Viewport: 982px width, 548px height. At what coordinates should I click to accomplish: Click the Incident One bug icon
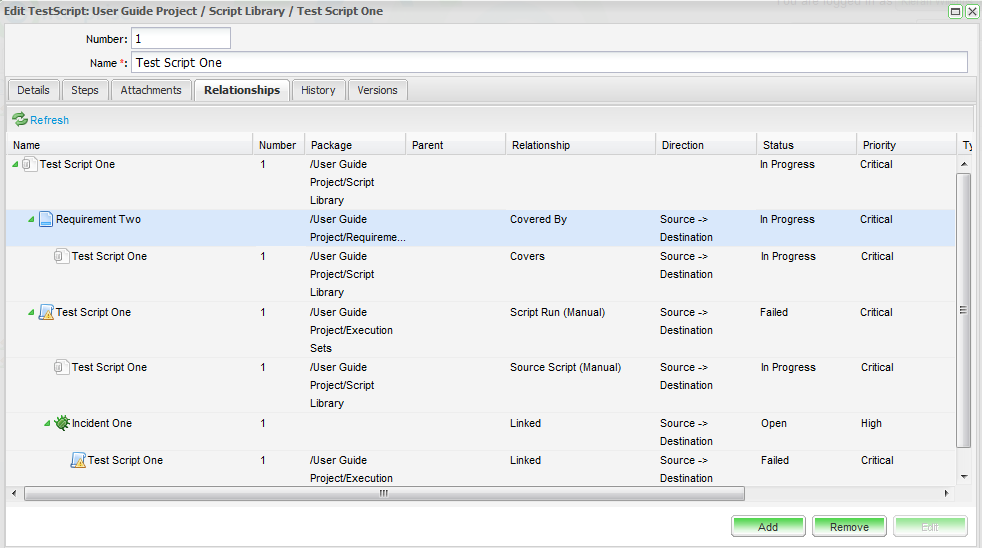point(61,424)
